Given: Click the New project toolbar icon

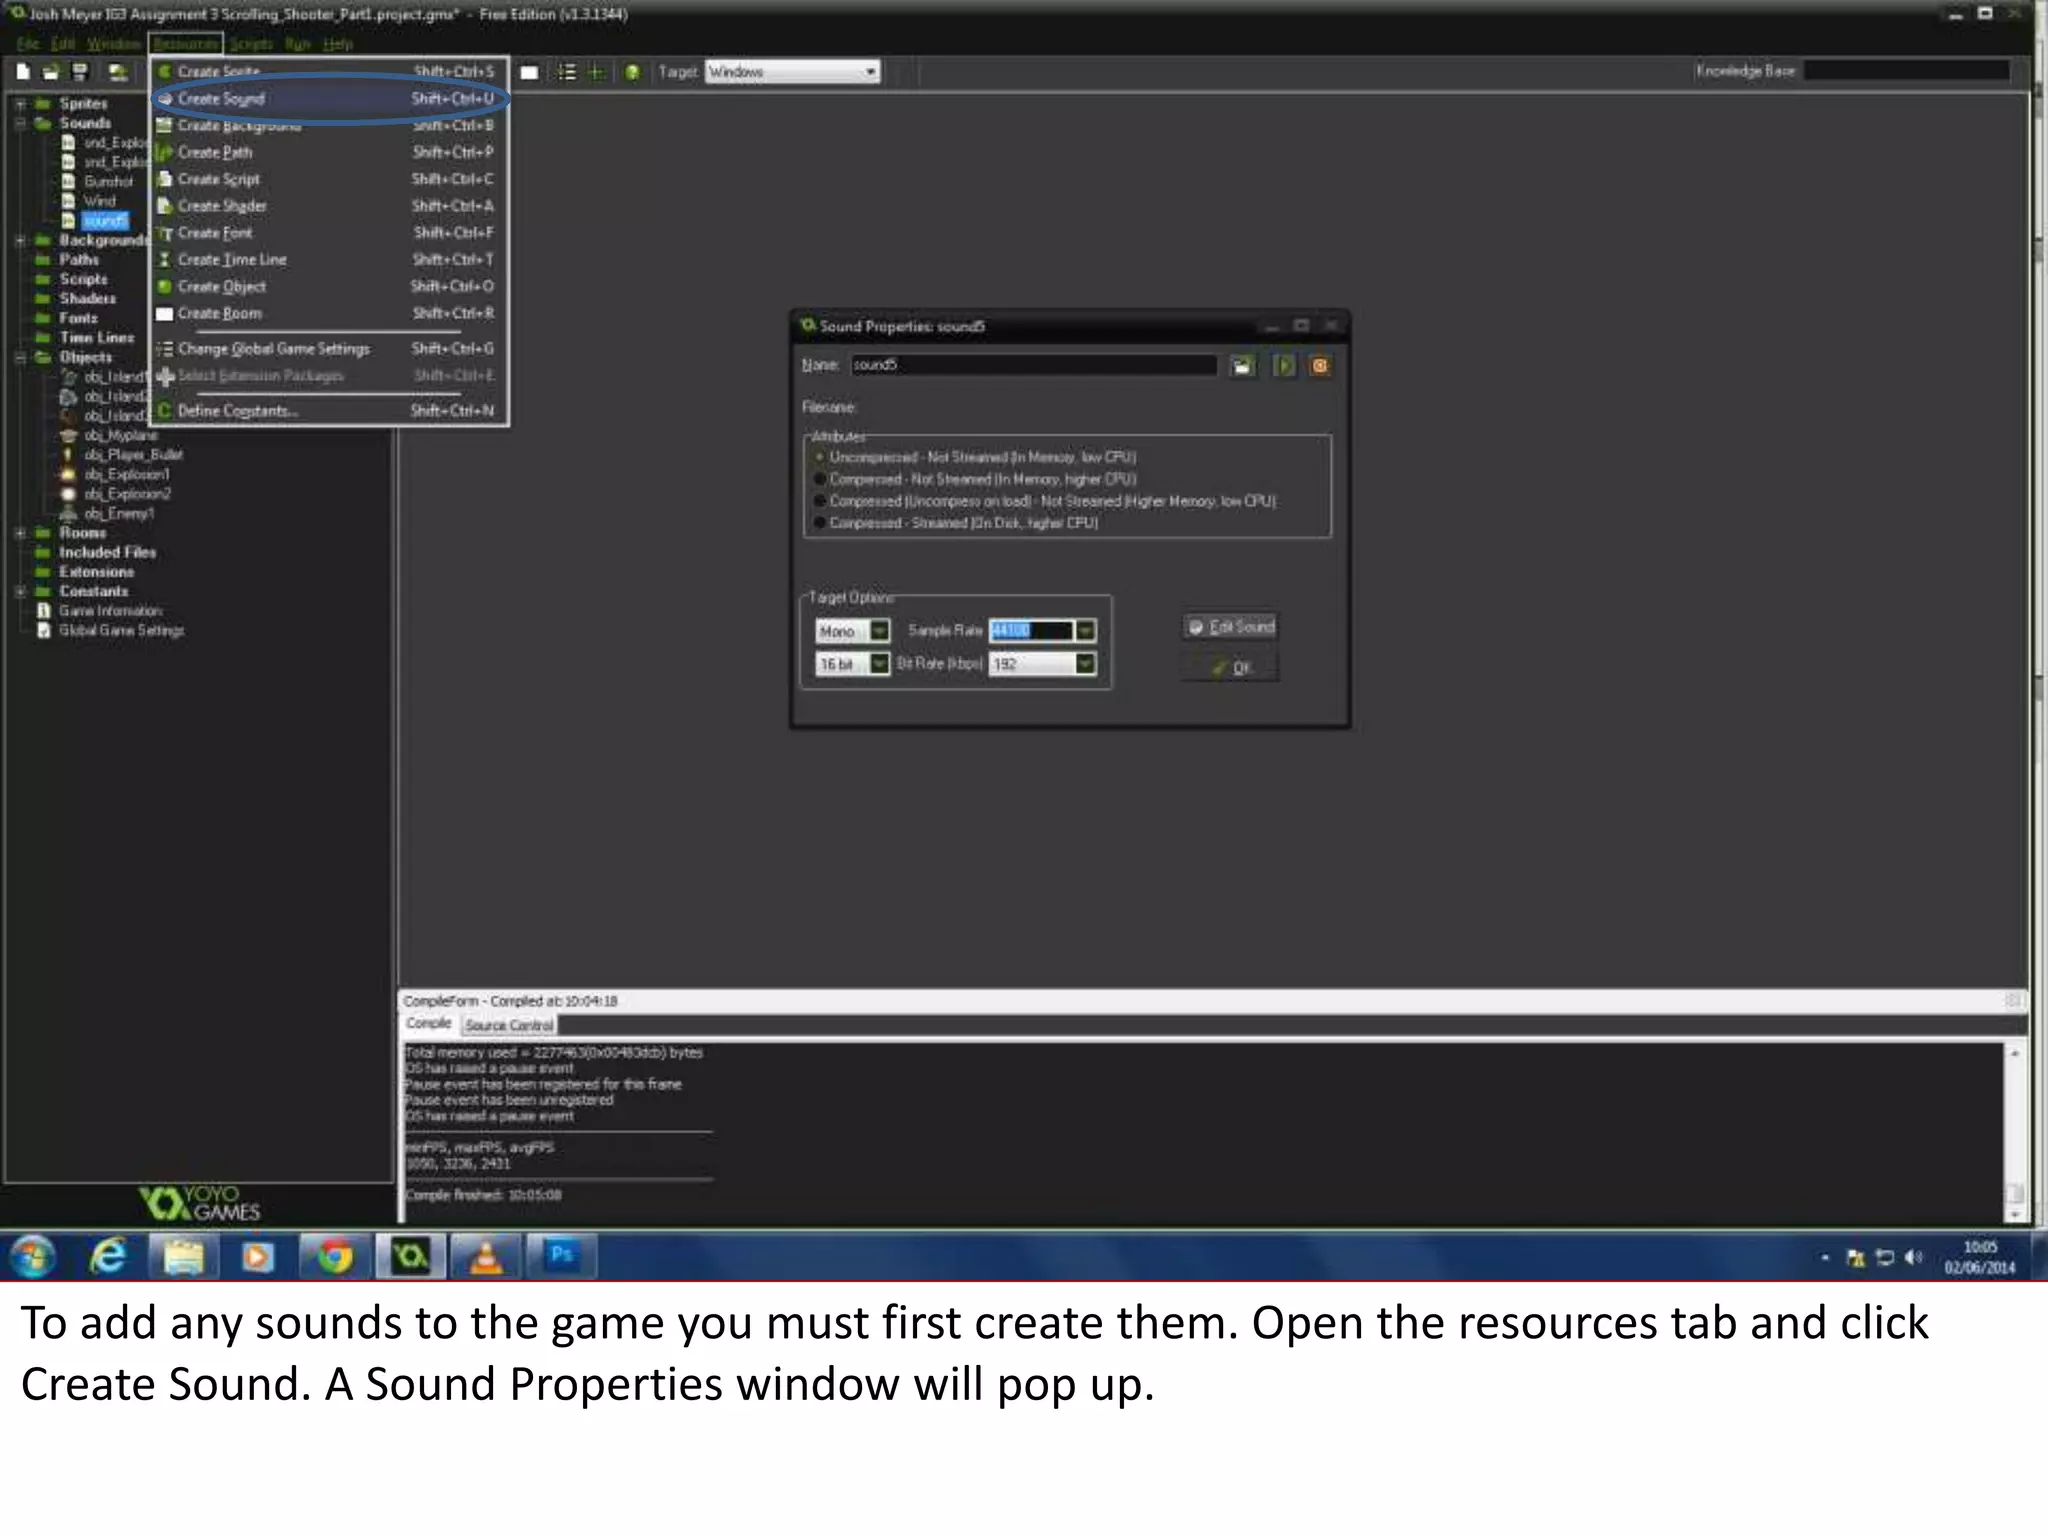Looking at the screenshot, I should [x=23, y=72].
